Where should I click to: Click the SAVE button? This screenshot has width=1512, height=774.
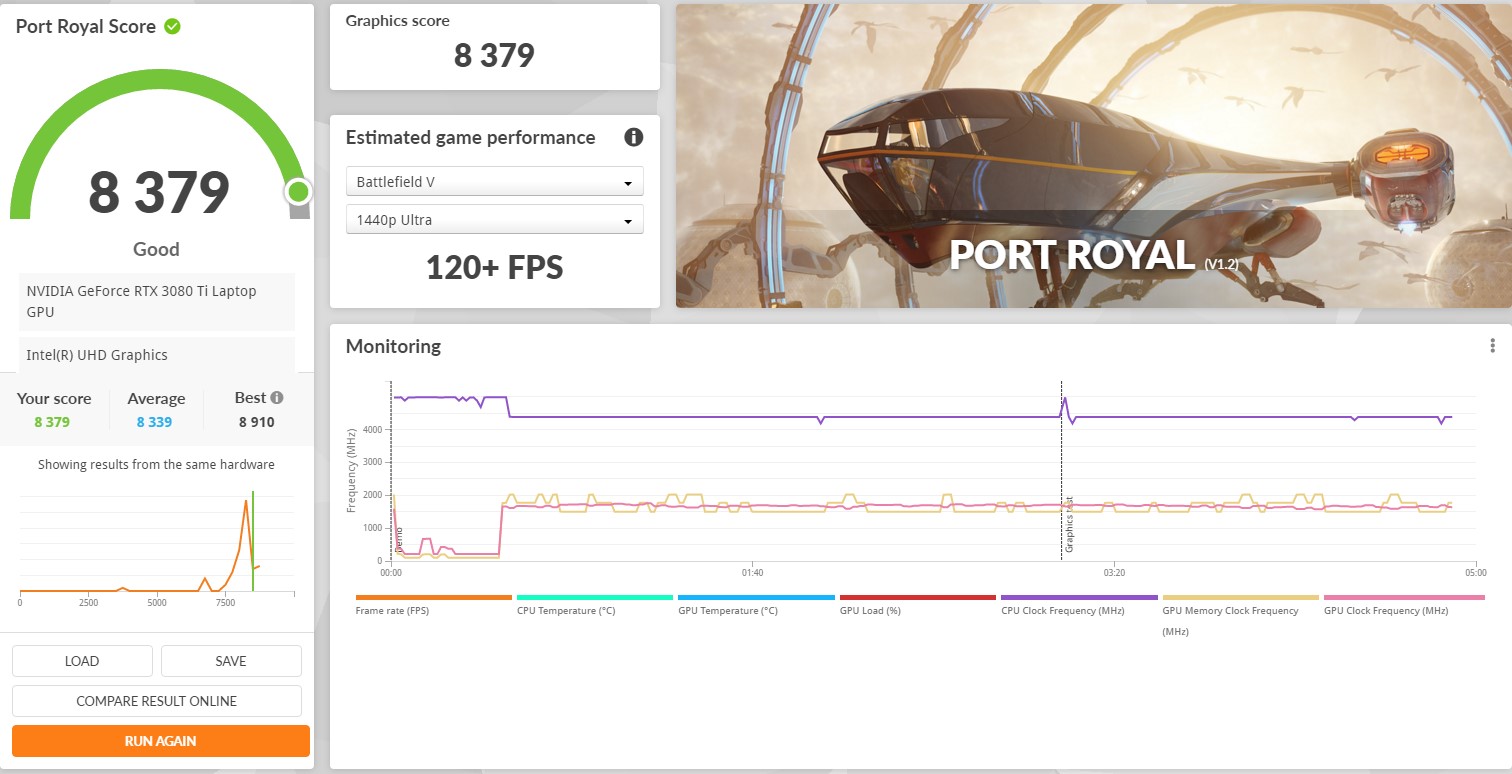(x=231, y=661)
